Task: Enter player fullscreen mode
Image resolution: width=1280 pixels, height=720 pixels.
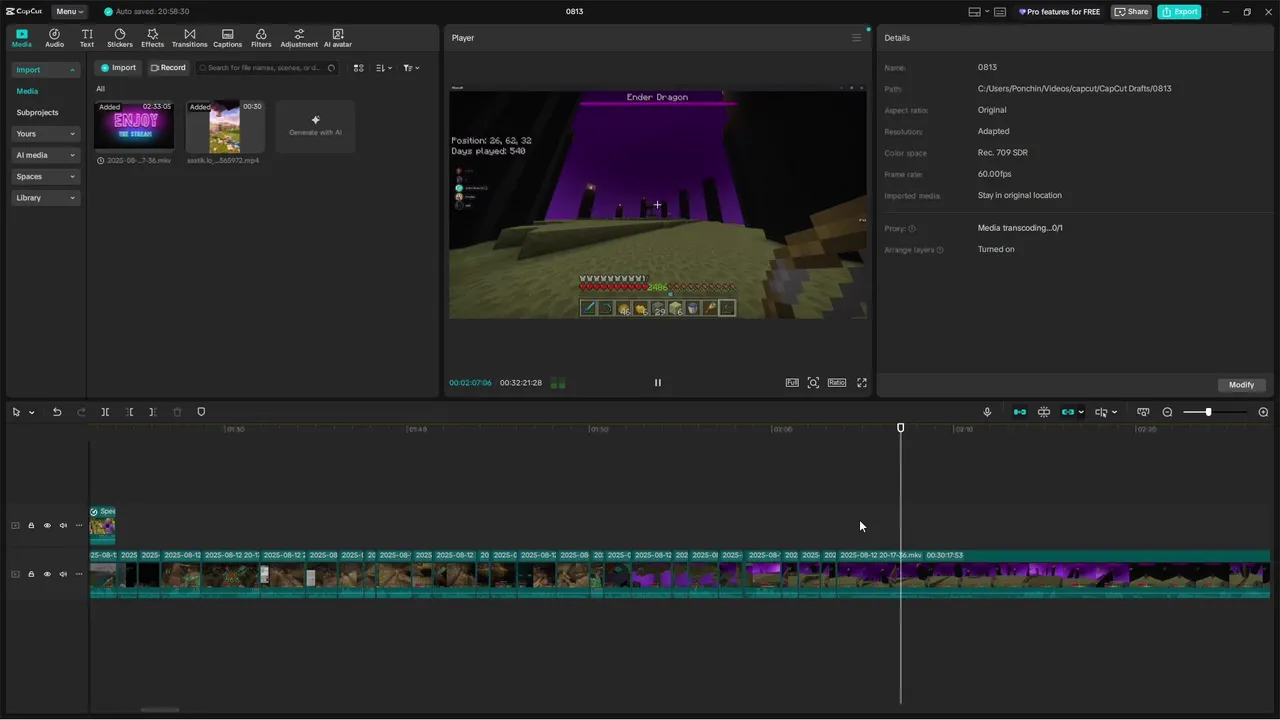Action: (x=862, y=383)
